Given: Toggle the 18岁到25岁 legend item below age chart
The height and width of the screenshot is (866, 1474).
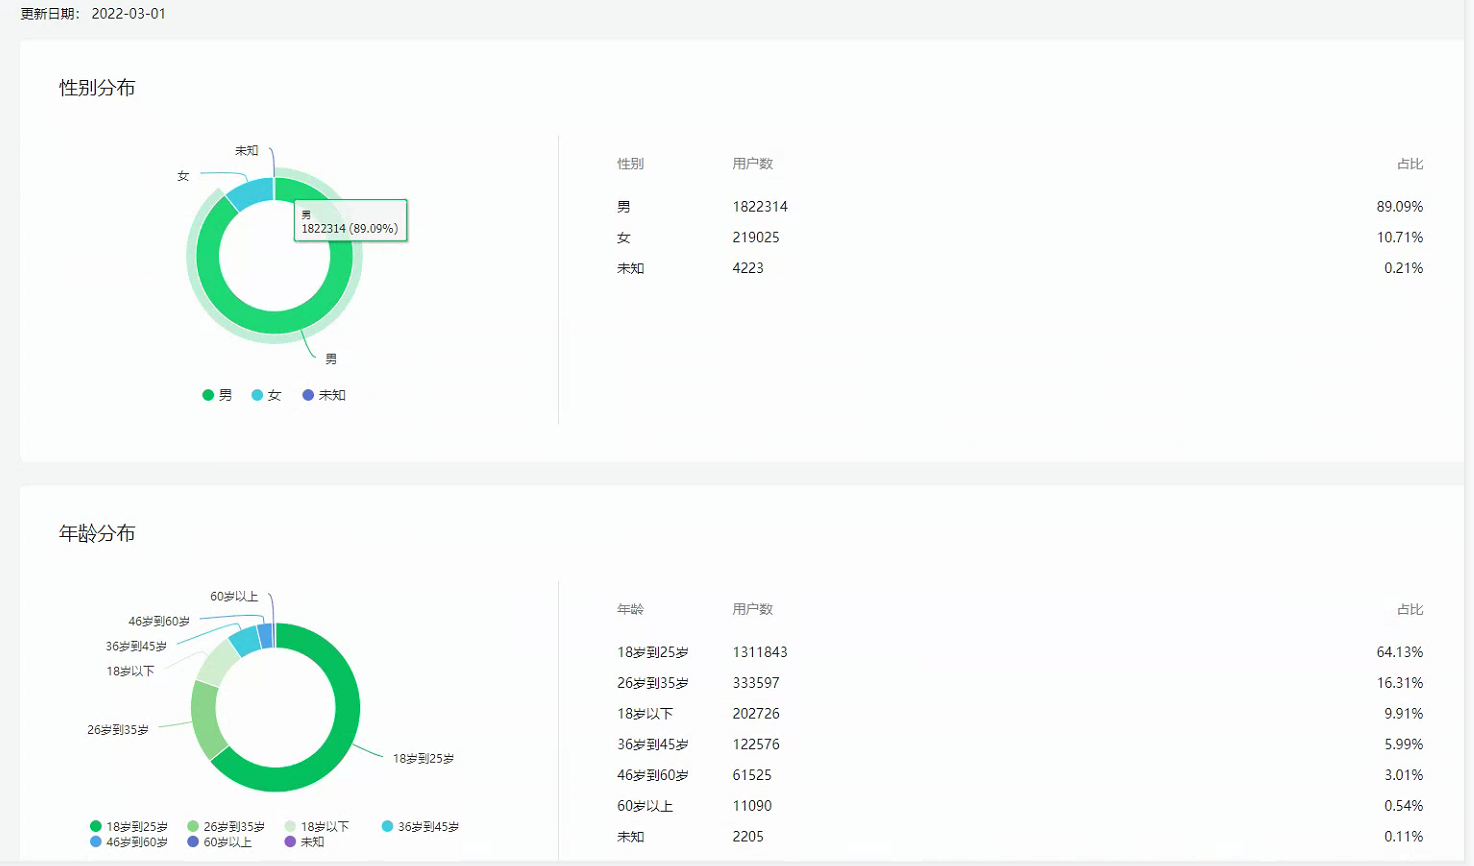Looking at the screenshot, I should [x=129, y=827].
